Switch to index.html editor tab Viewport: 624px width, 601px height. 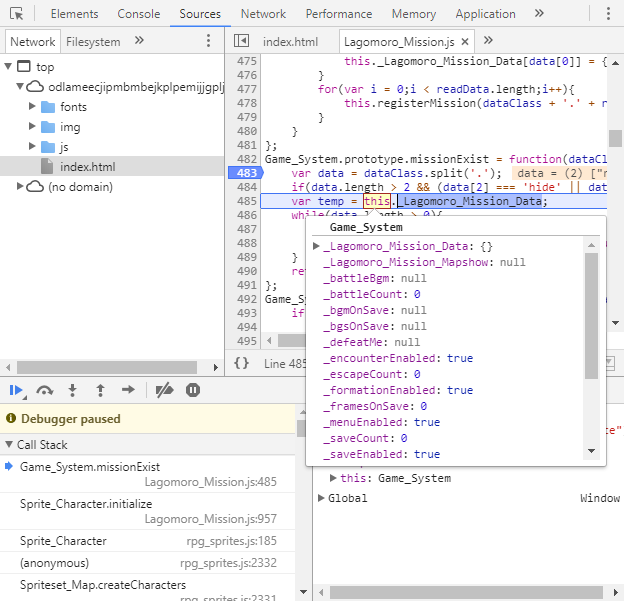tap(291, 41)
